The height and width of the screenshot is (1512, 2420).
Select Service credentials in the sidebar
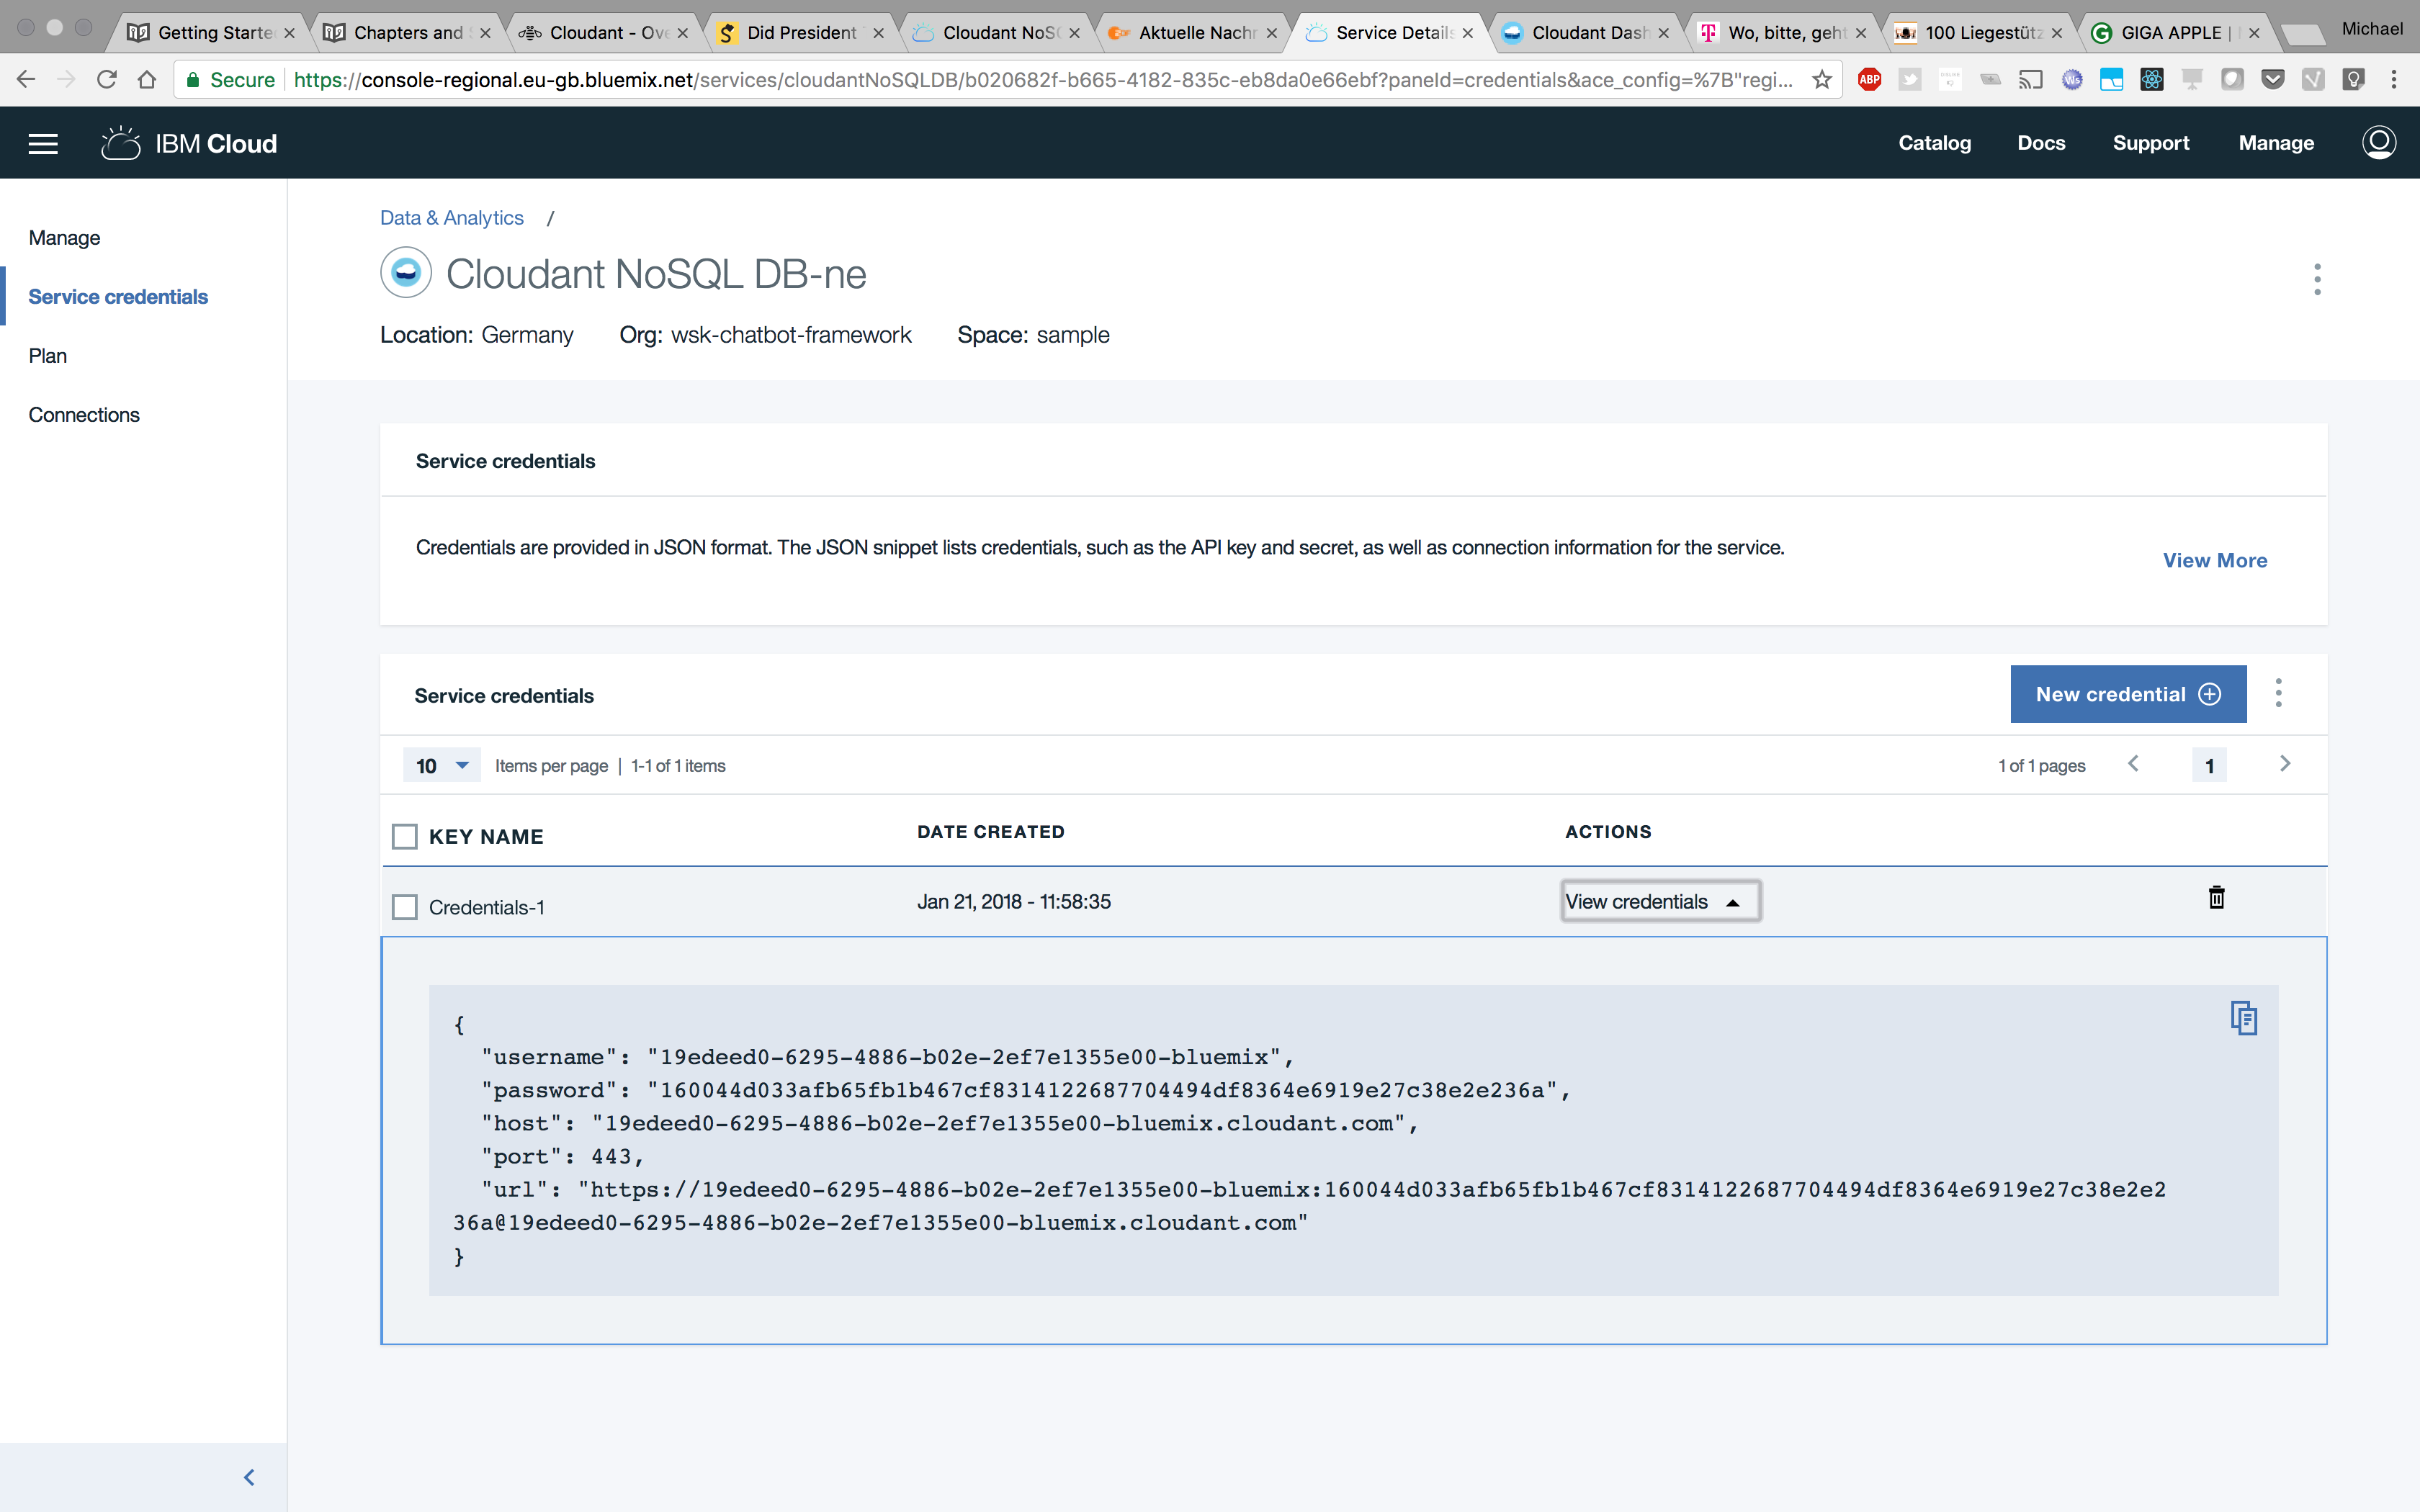(118, 297)
